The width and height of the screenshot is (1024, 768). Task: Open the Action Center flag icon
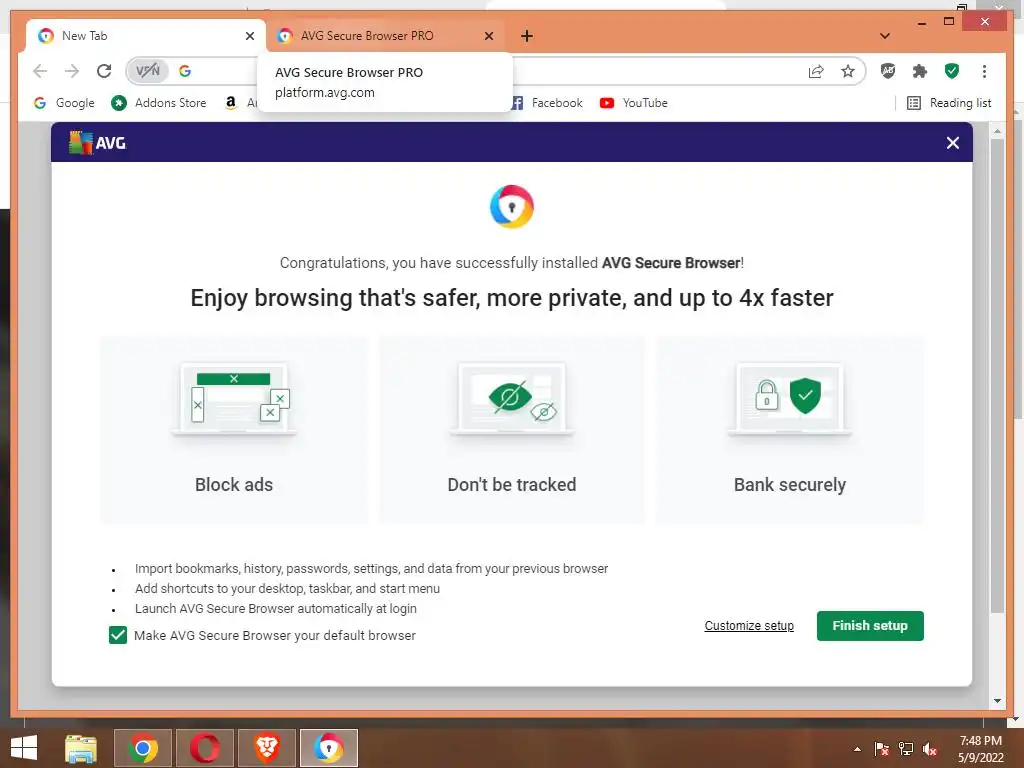tap(881, 749)
